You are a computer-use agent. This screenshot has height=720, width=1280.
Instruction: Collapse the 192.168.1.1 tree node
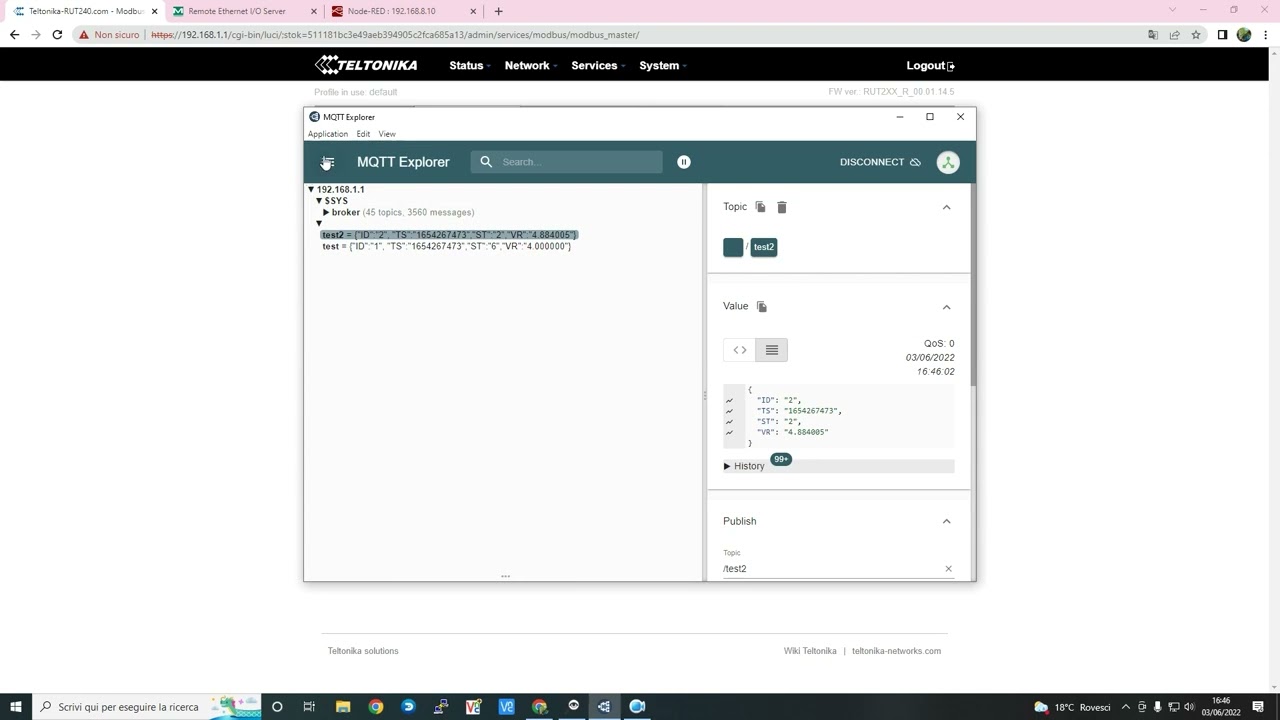coord(311,189)
